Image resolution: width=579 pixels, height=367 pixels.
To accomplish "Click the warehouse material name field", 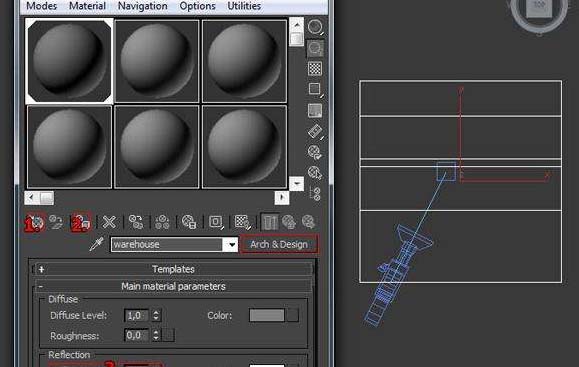I will click(167, 244).
